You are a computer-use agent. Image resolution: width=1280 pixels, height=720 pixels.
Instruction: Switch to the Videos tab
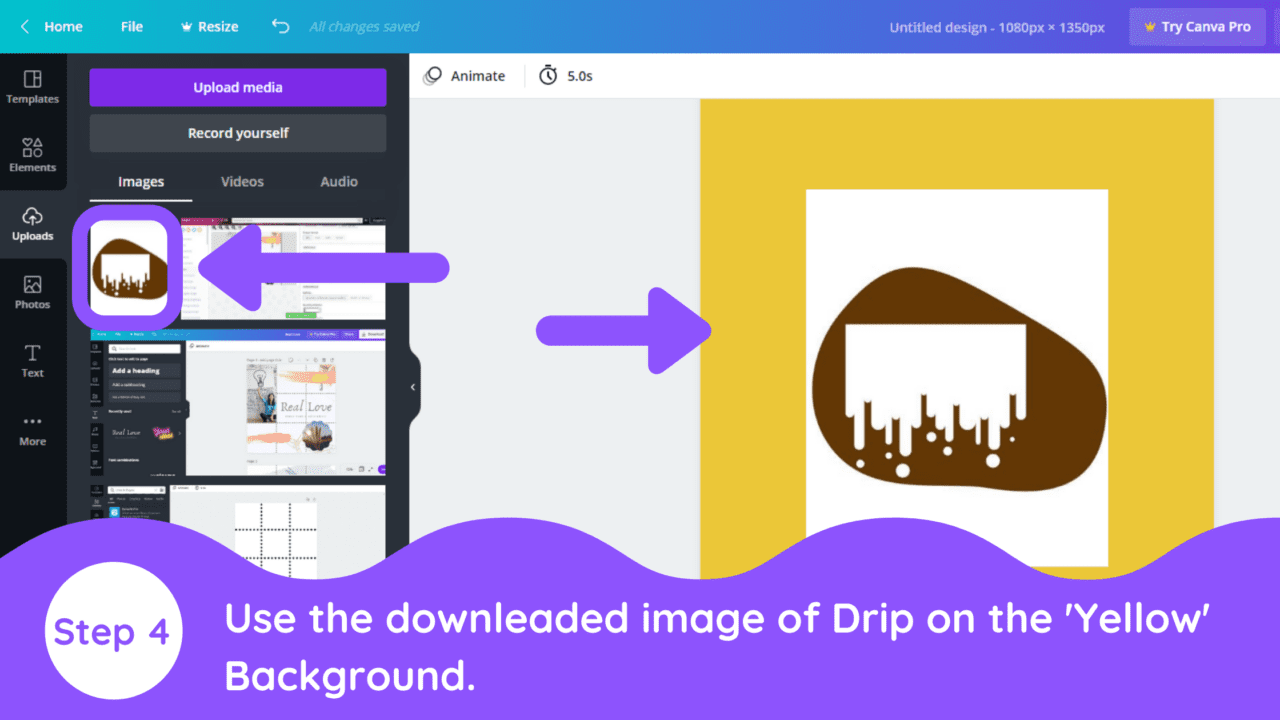[x=242, y=181]
